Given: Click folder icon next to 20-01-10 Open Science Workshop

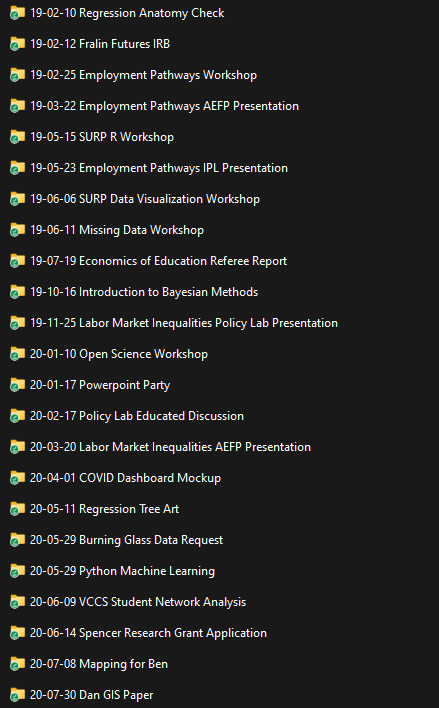Looking at the screenshot, I should click(17, 354).
